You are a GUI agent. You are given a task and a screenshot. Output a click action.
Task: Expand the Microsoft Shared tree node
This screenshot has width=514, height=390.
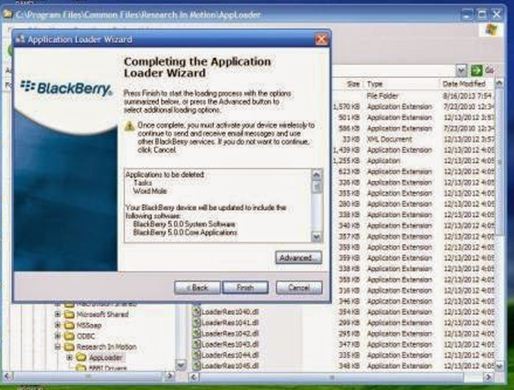tap(58, 314)
